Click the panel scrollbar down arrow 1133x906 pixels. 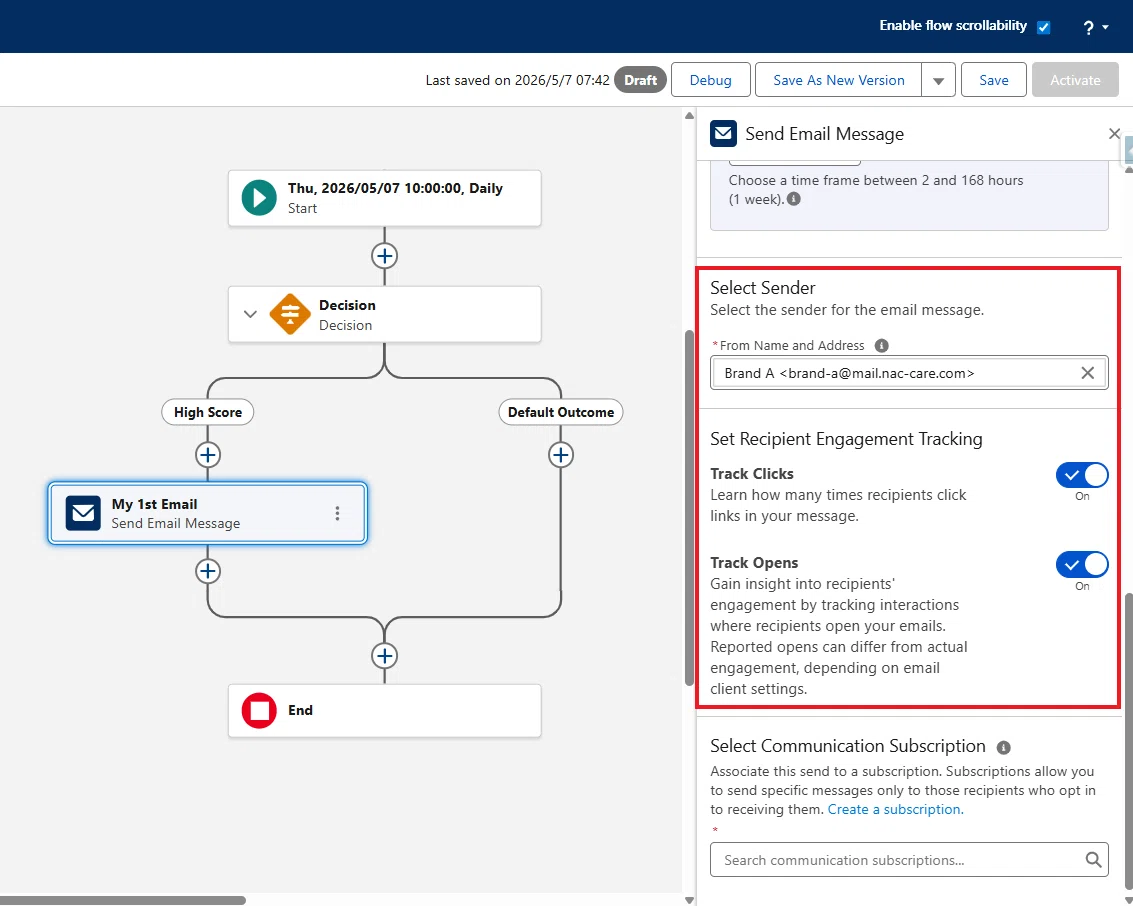pyautogui.click(x=1128, y=899)
